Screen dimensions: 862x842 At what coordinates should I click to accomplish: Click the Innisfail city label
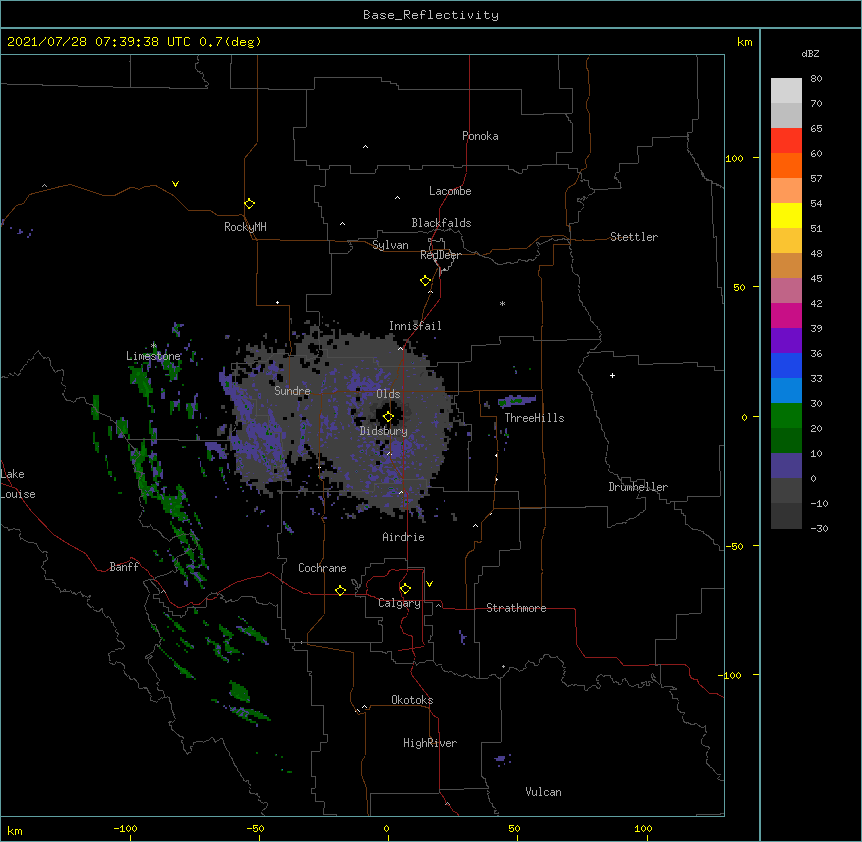click(415, 326)
